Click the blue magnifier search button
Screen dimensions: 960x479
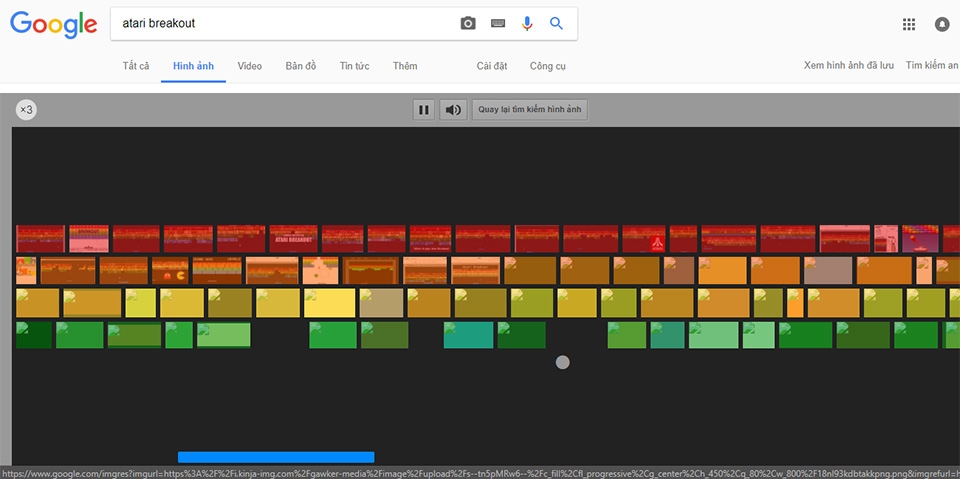pyautogui.click(x=556, y=24)
